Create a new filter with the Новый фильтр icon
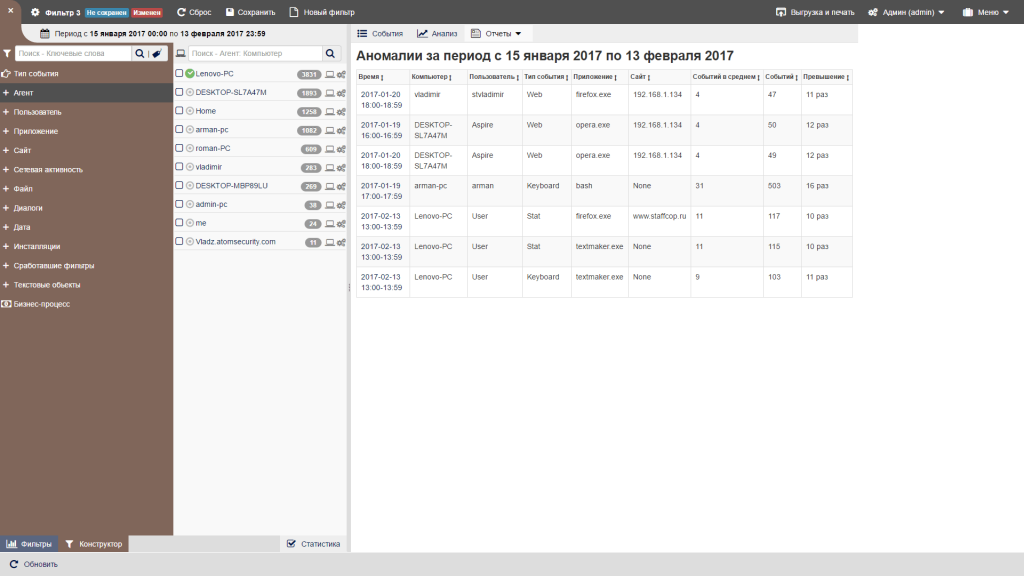Viewport: 1024px width, 576px height. point(294,12)
